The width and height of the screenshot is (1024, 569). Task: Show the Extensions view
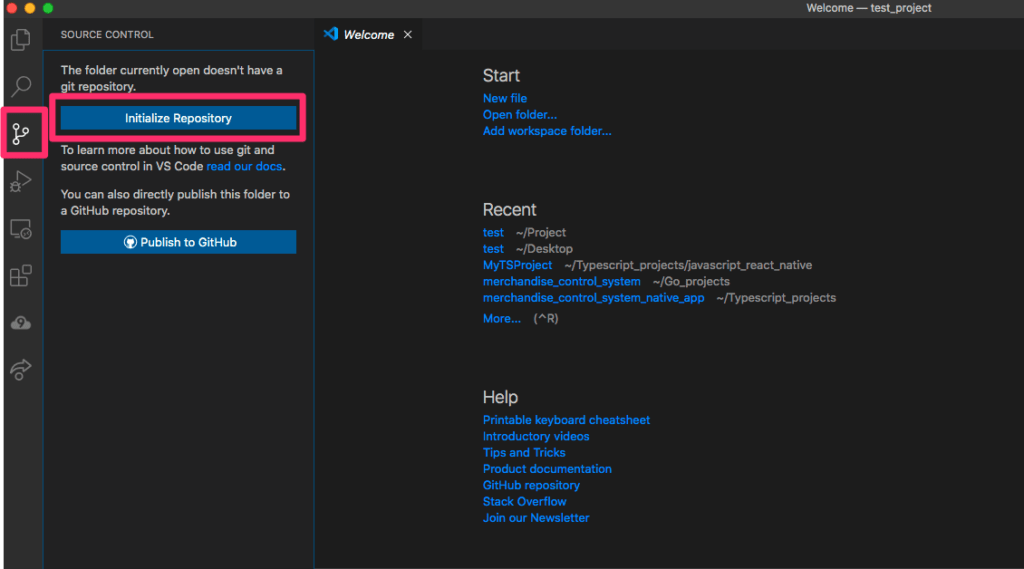coord(20,275)
